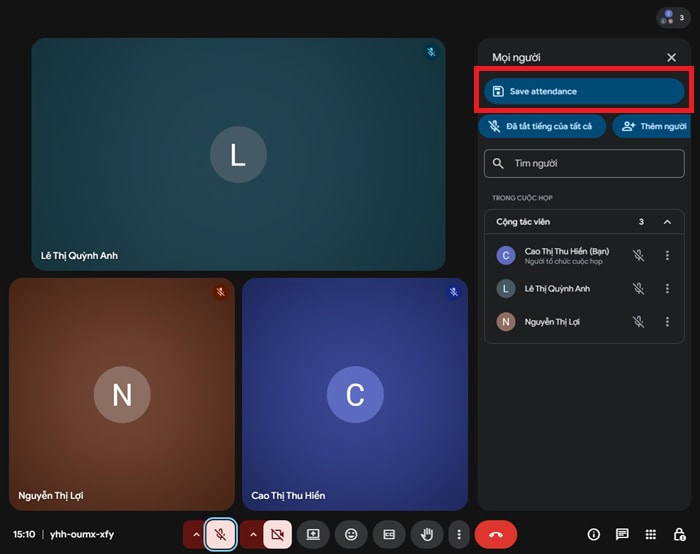
Task: Open more options for Nguyễn Thị Lợi in list
Action: pyautogui.click(x=667, y=321)
